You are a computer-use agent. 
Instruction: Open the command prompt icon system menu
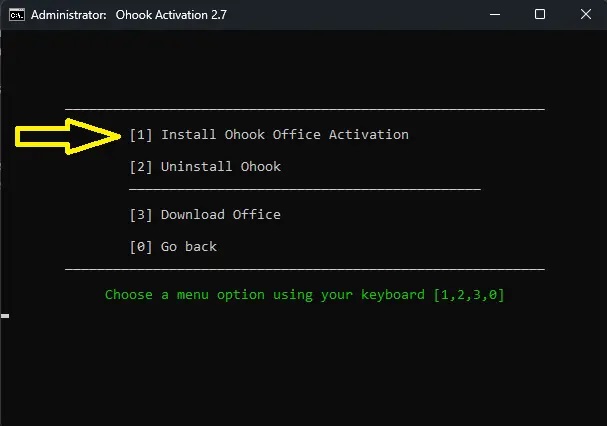point(17,15)
